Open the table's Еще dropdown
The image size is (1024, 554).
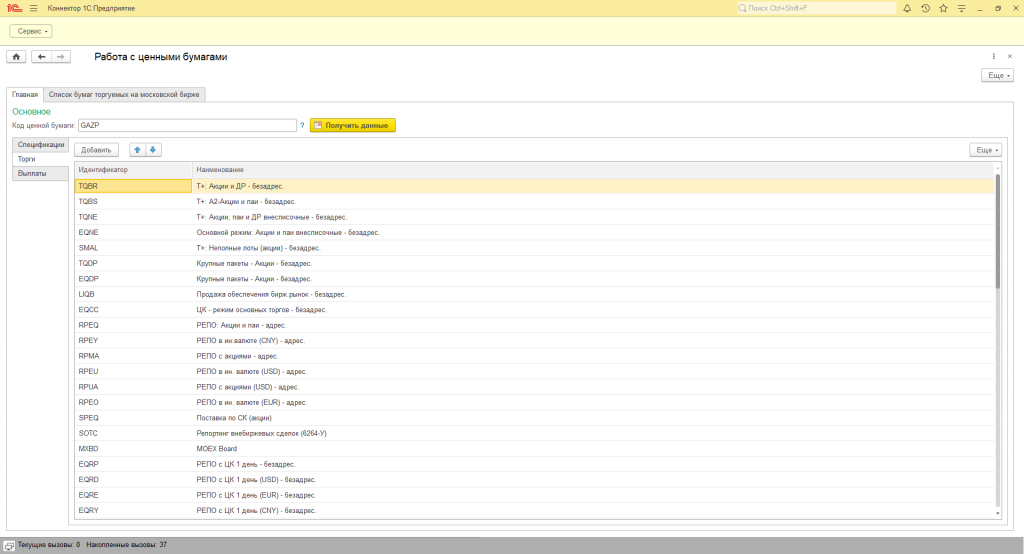click(x=985, y=150)
